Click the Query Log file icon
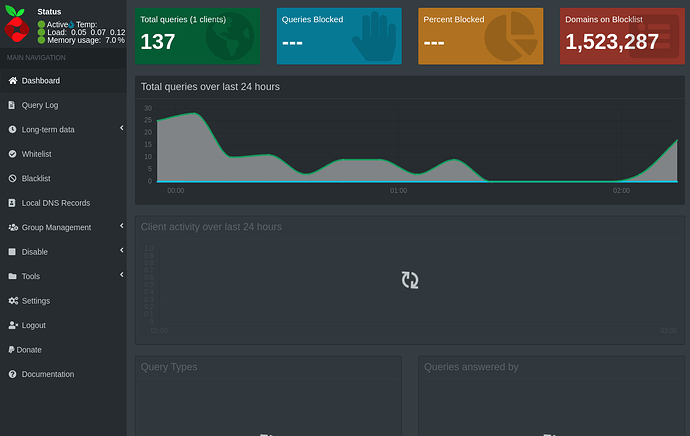Screen dimensions: 690x436 (12, 105)
